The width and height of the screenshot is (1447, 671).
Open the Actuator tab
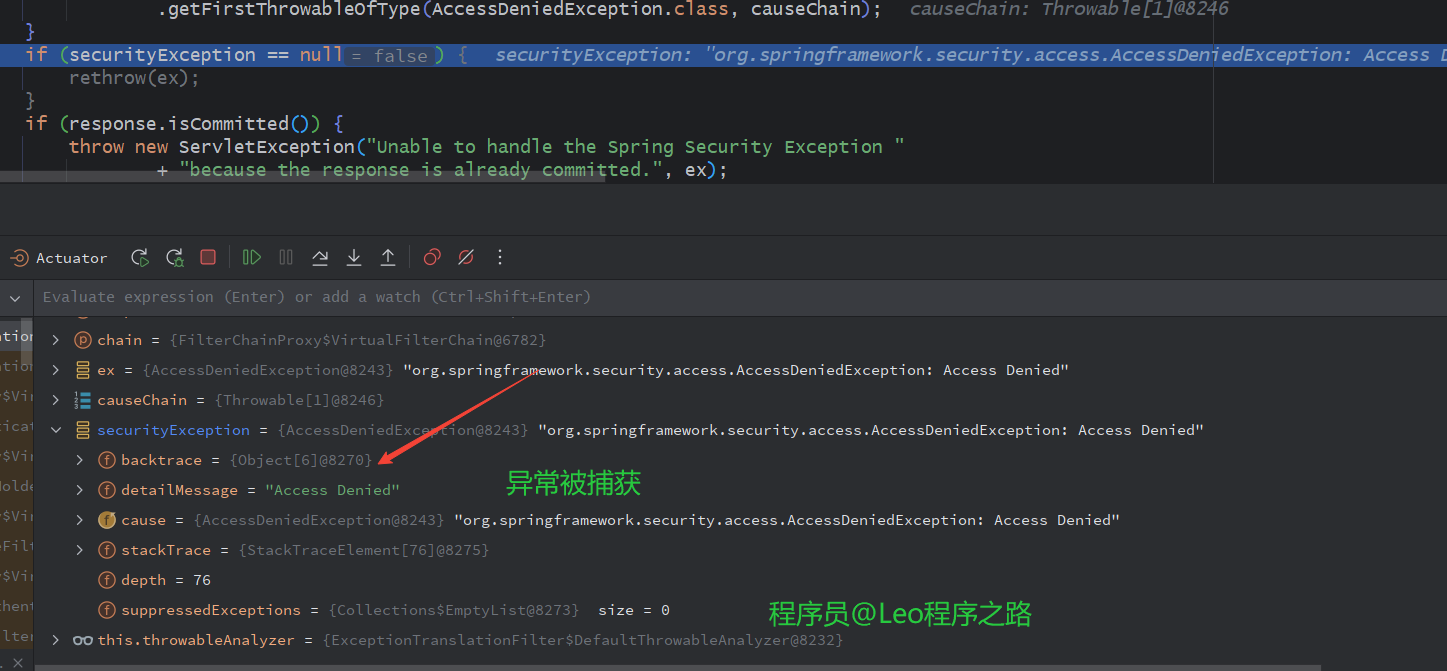[x=58, y=258]
